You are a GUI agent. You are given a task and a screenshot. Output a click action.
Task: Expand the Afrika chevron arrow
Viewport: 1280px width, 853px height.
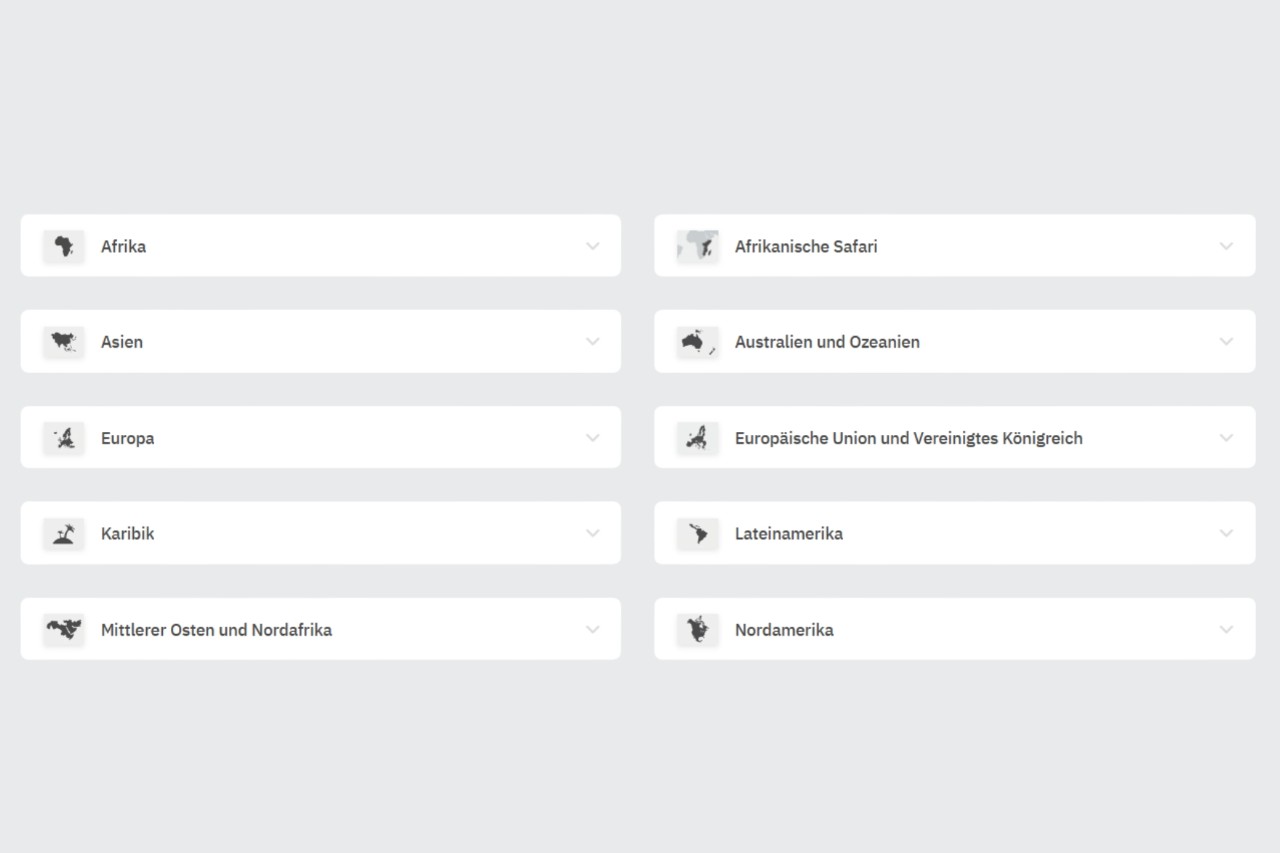click(x=593, y=246)
